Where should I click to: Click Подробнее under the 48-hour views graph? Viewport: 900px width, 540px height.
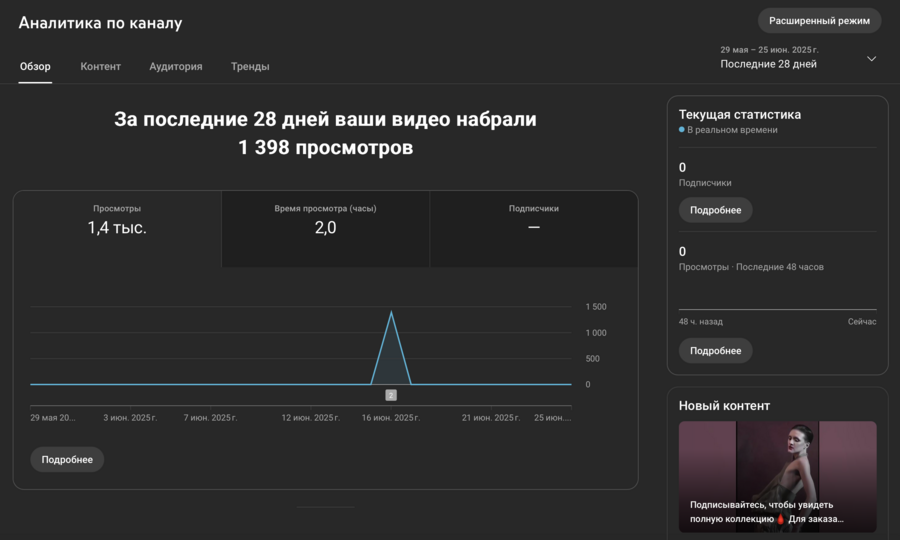tap(715, 351)
